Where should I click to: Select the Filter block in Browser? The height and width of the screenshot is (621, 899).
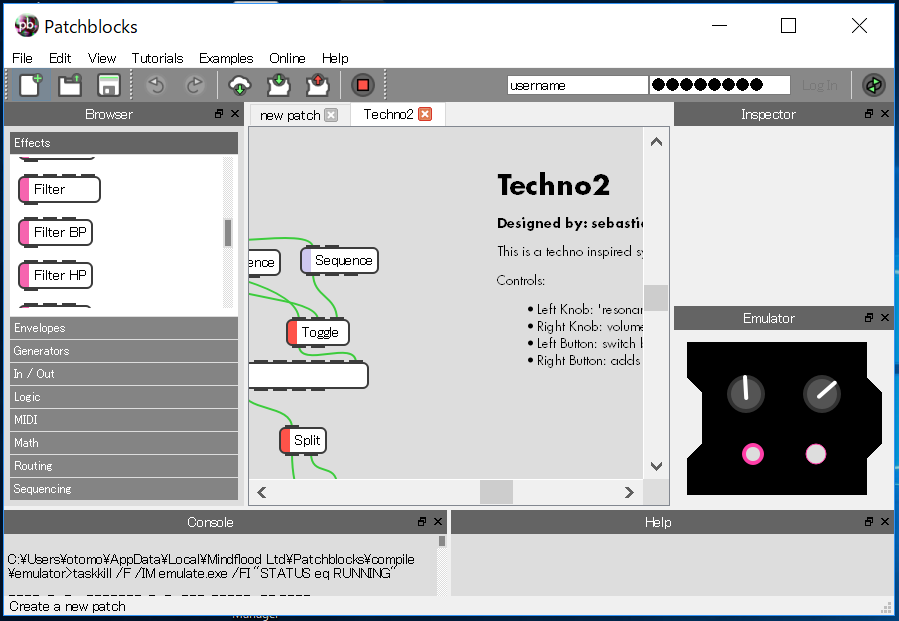pos(60,189)
